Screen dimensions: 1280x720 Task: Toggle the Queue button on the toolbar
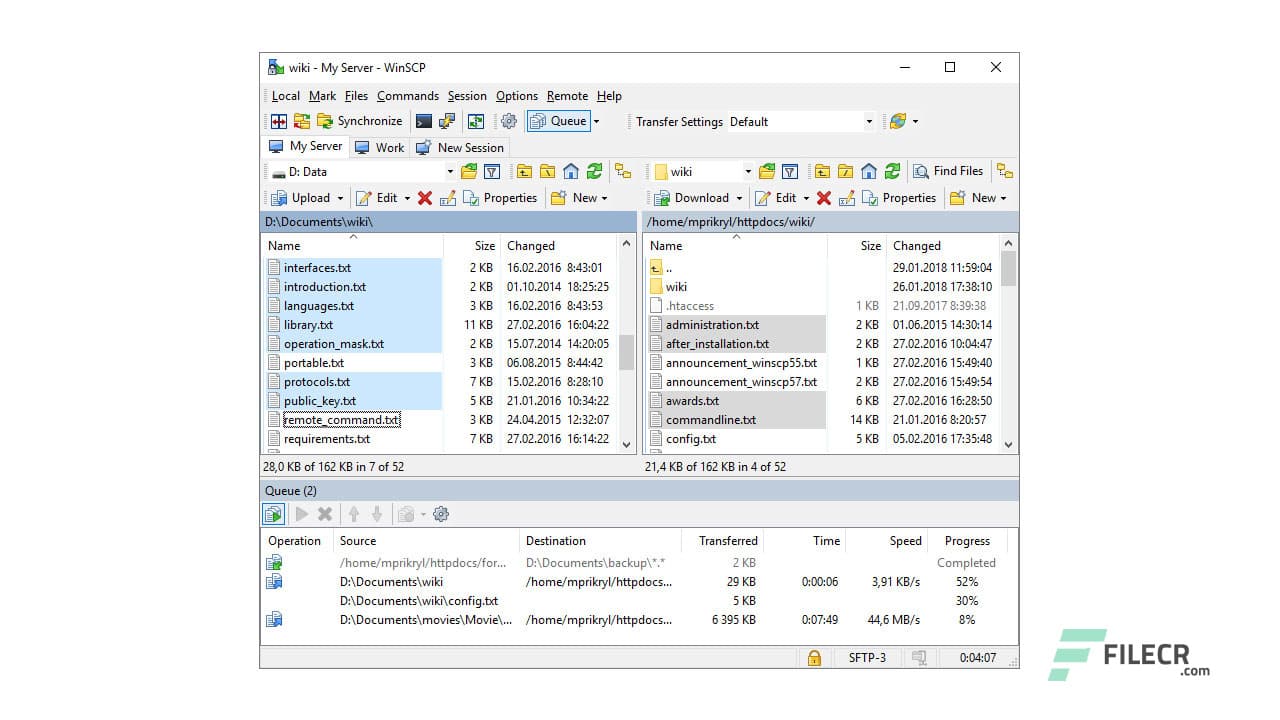(x=558, y=121)
